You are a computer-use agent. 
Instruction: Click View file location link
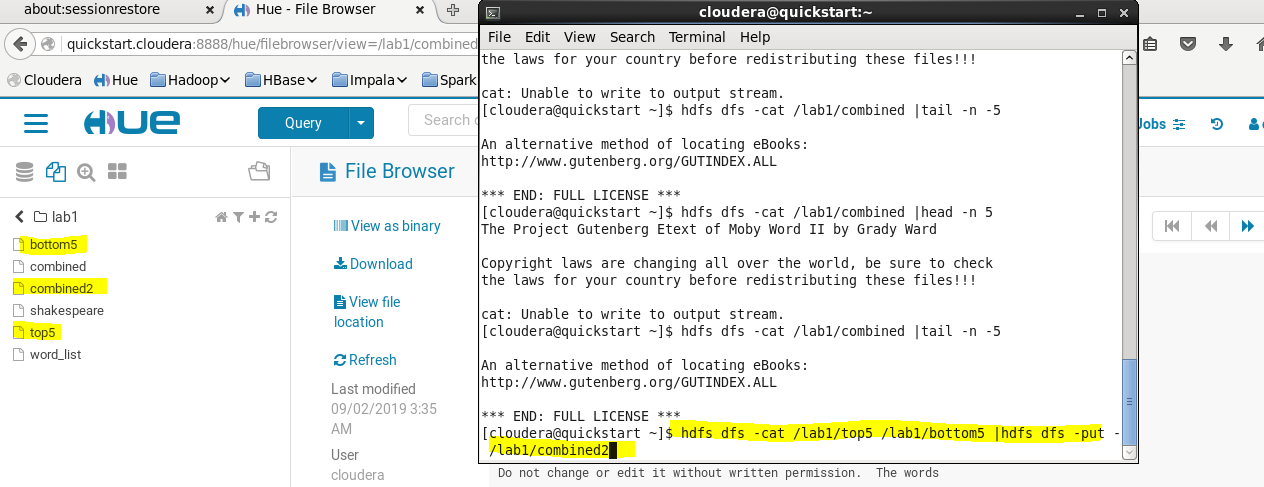[367, 312]
